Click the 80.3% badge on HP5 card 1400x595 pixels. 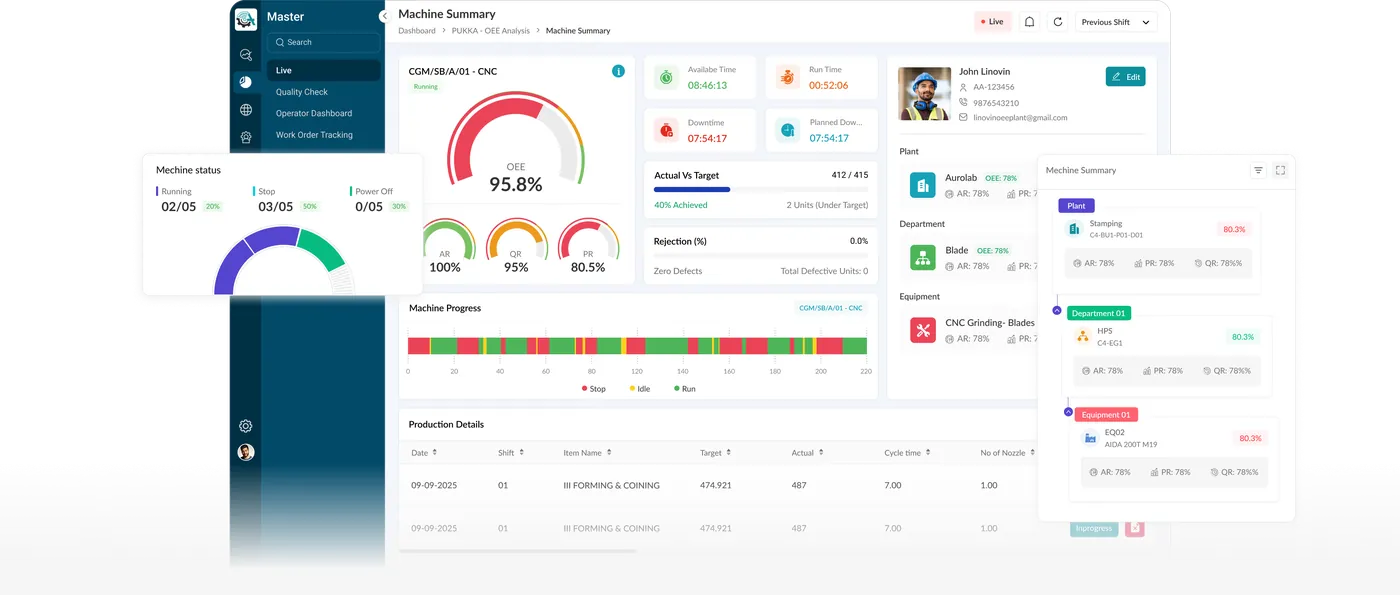point(1242,337)
